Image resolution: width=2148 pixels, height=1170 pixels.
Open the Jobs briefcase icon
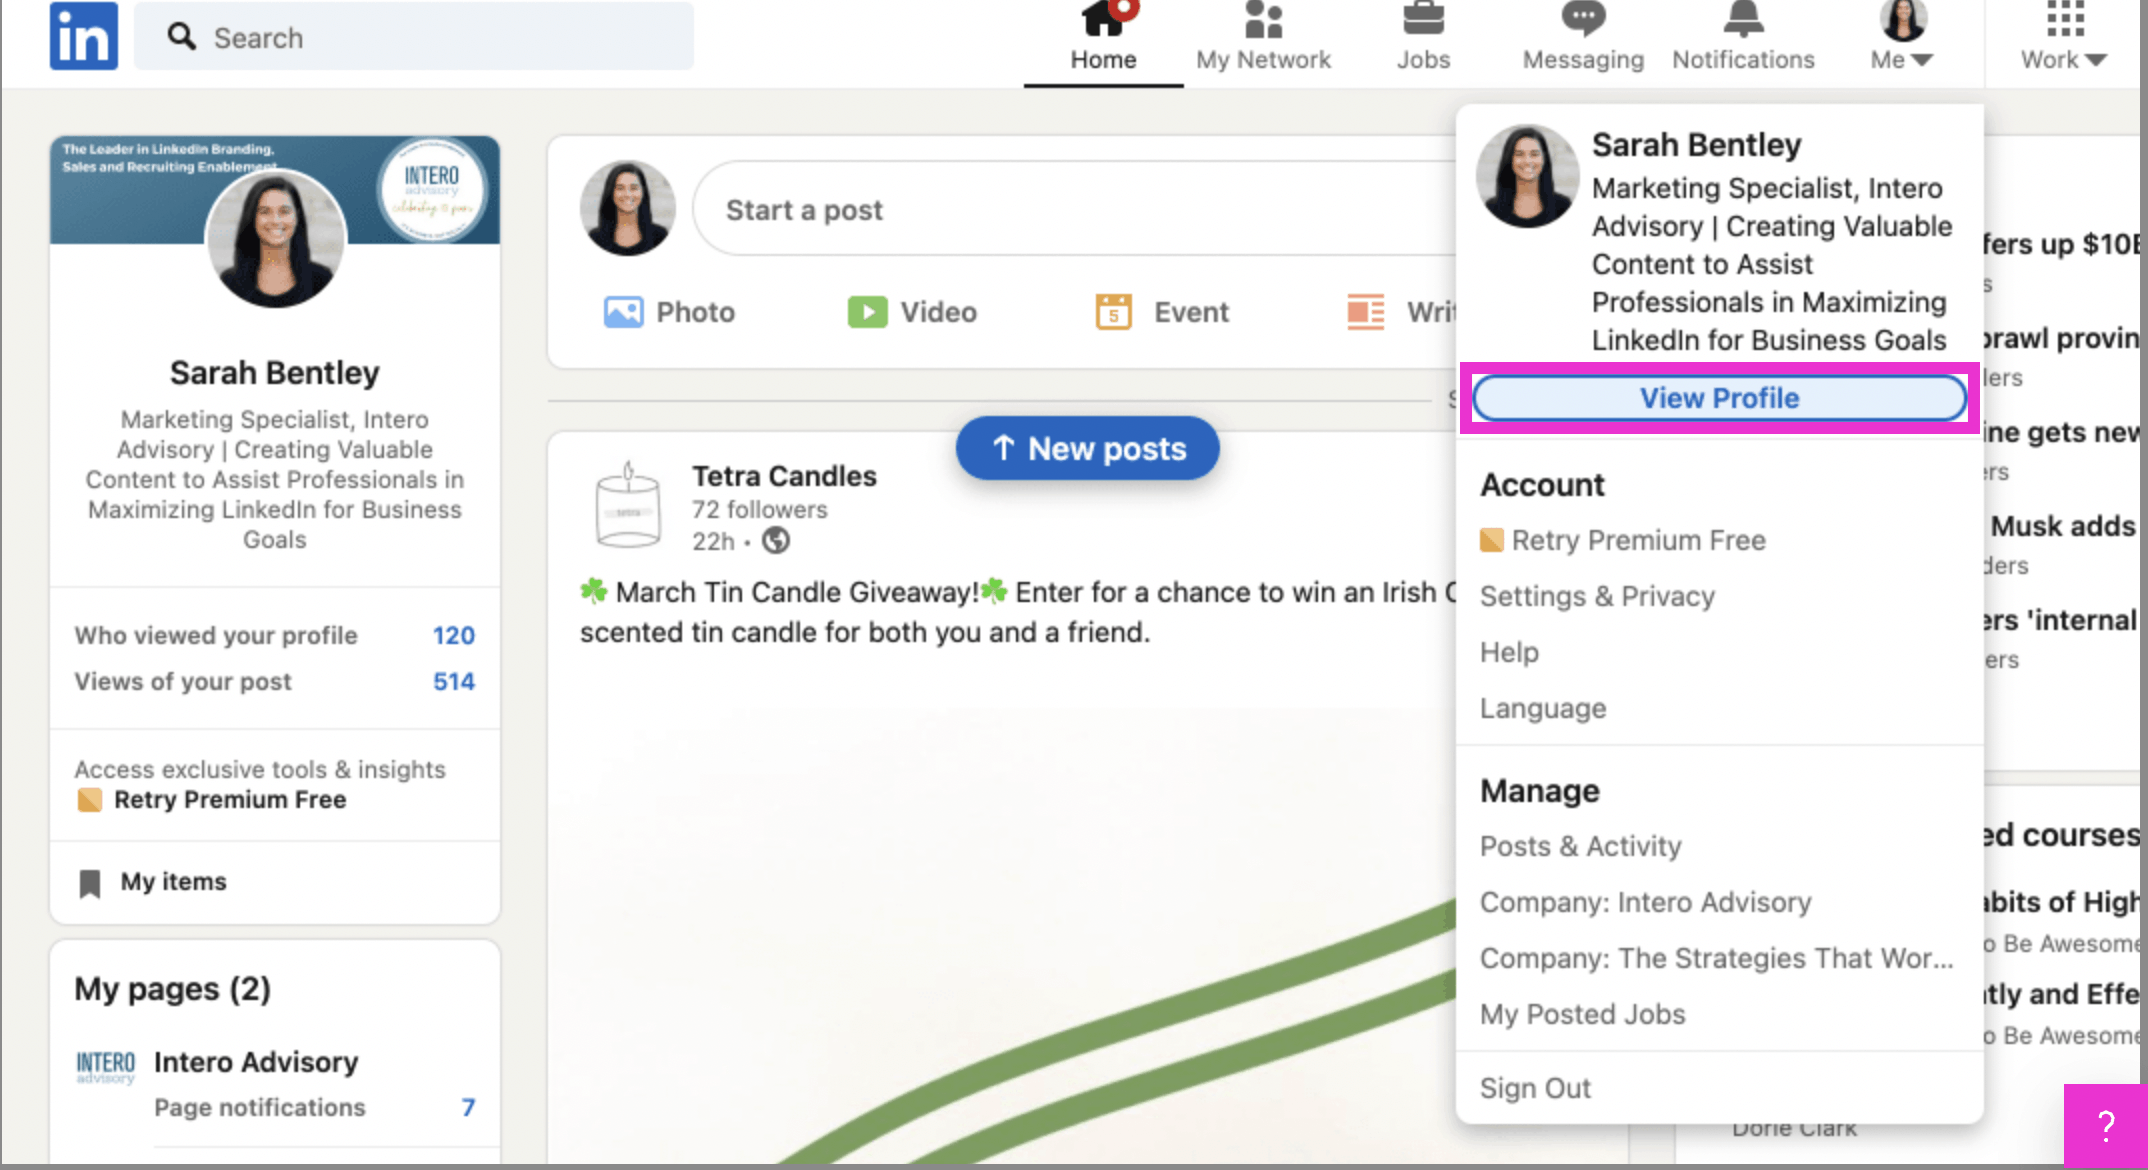coord(1423,18)
